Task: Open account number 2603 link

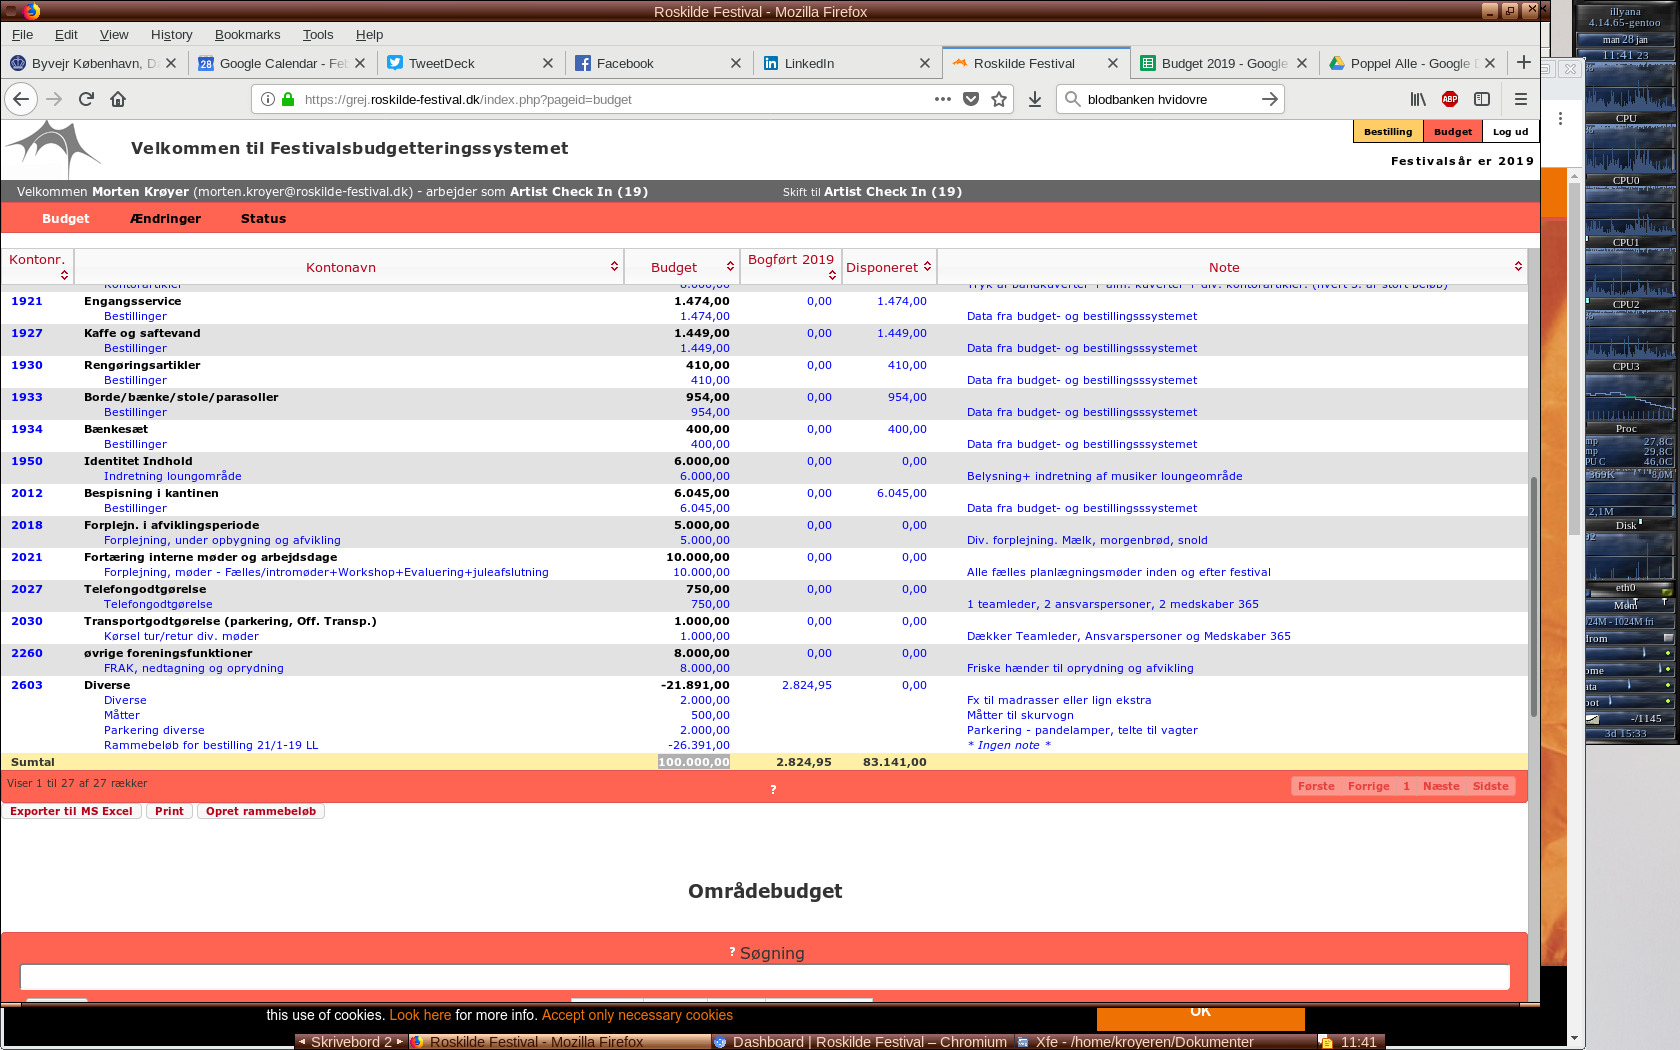Action: (27, 685)
